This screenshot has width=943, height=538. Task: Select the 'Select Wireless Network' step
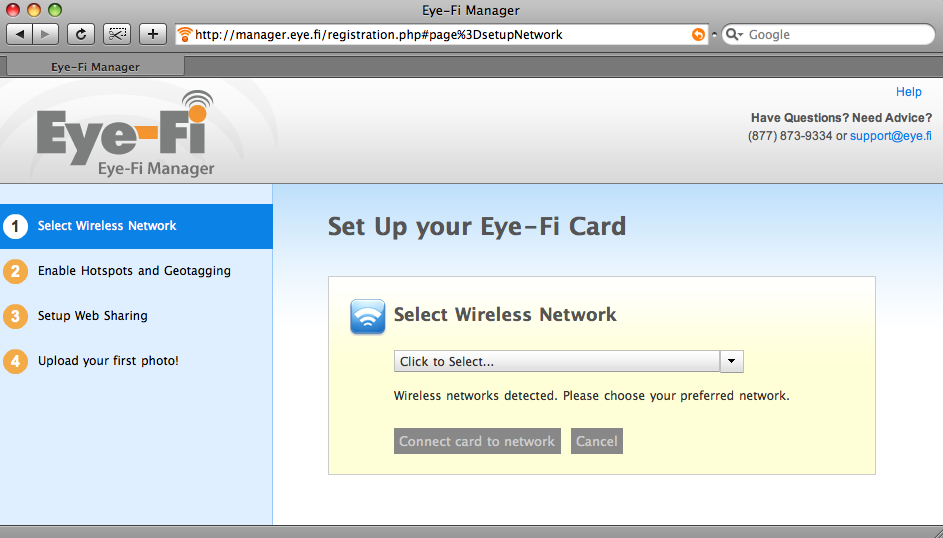(137, 226)
